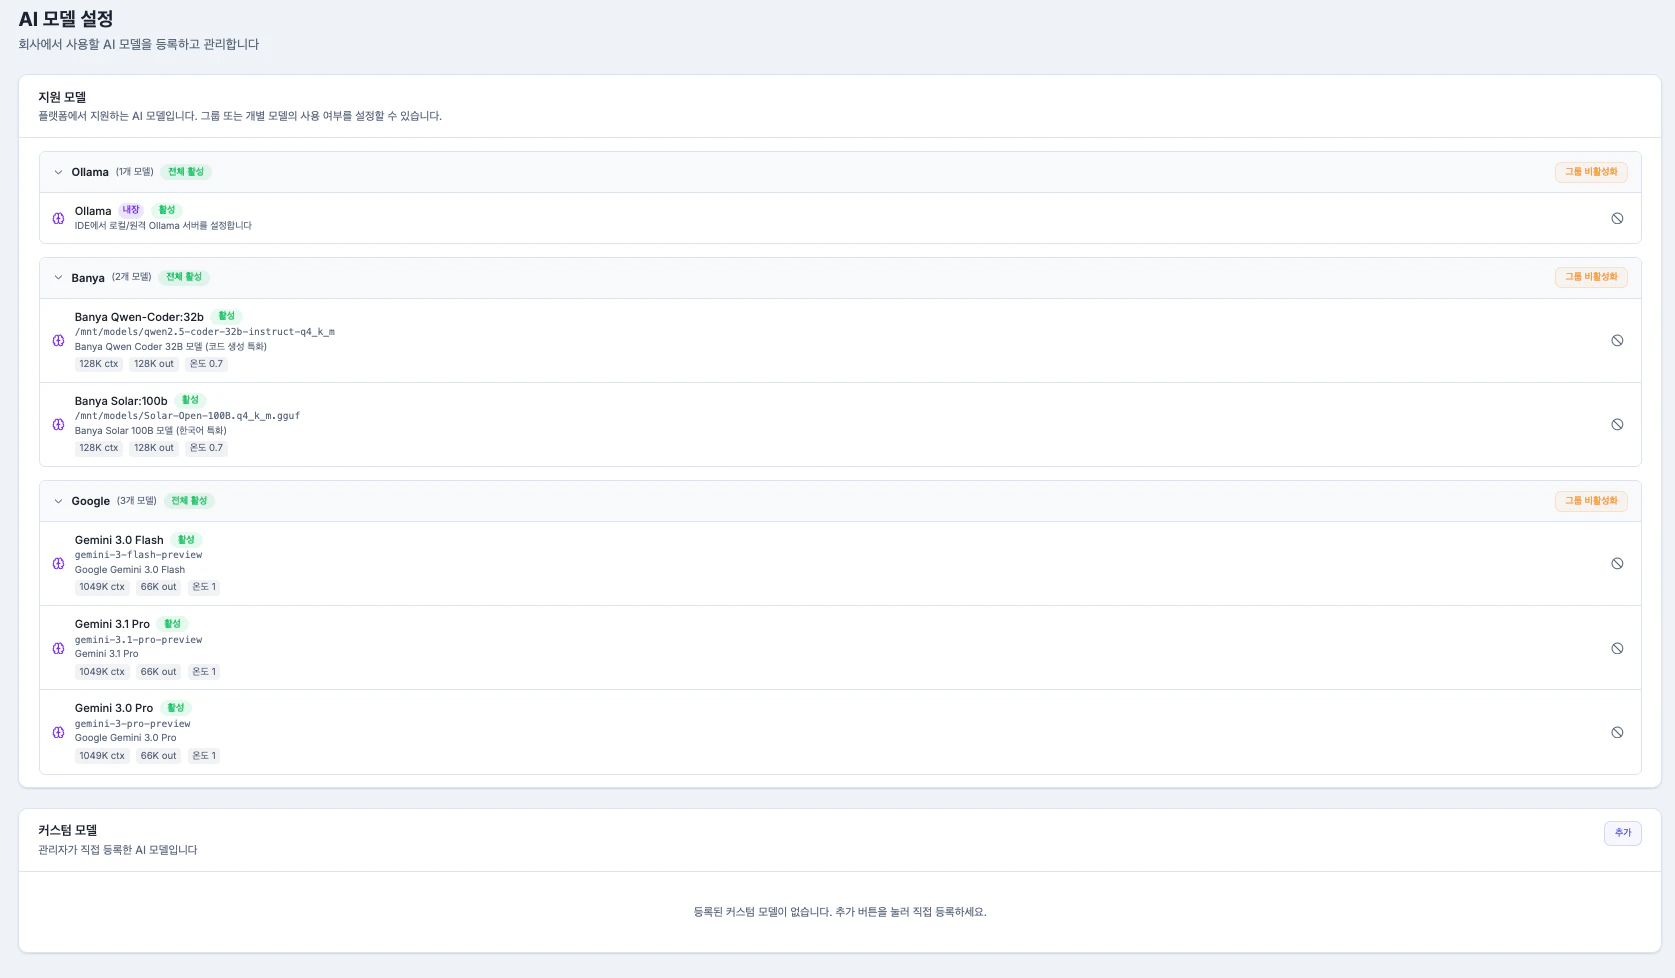The height and width of the screenshot is (978, 1675).
Task: Click the qwen2.5-coder-32b-instruct model path
Action: [205, 332]
